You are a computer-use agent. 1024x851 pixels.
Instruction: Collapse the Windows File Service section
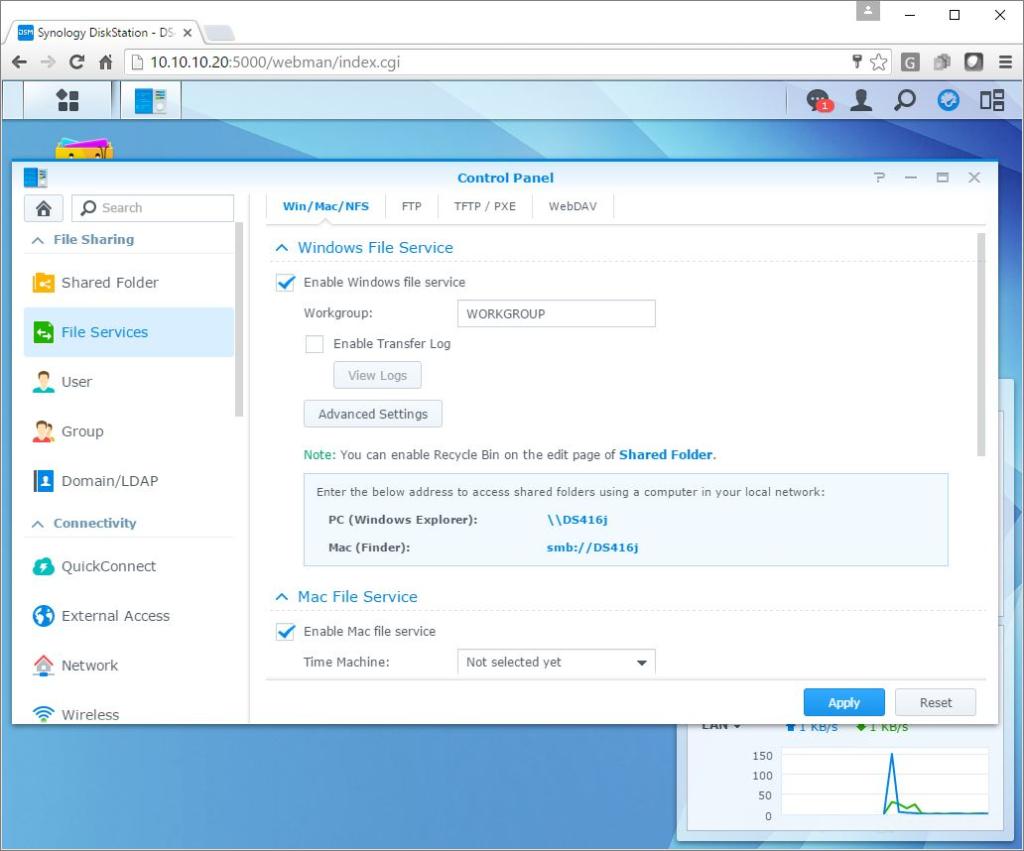click(x=282, y=248)
